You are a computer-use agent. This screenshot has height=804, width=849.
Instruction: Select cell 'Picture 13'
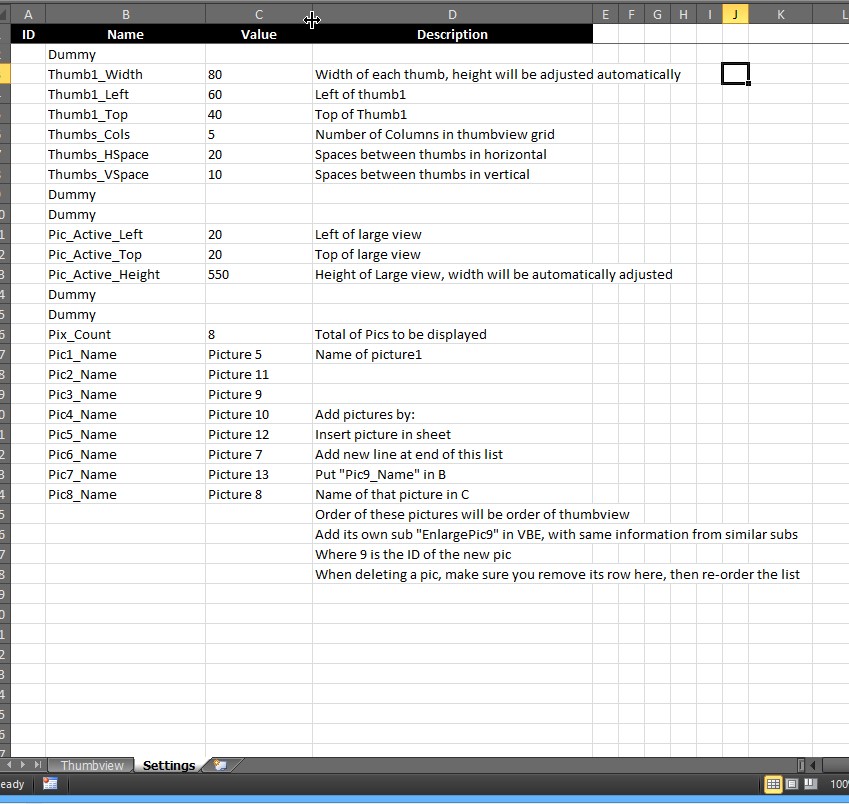coord(259,475)
